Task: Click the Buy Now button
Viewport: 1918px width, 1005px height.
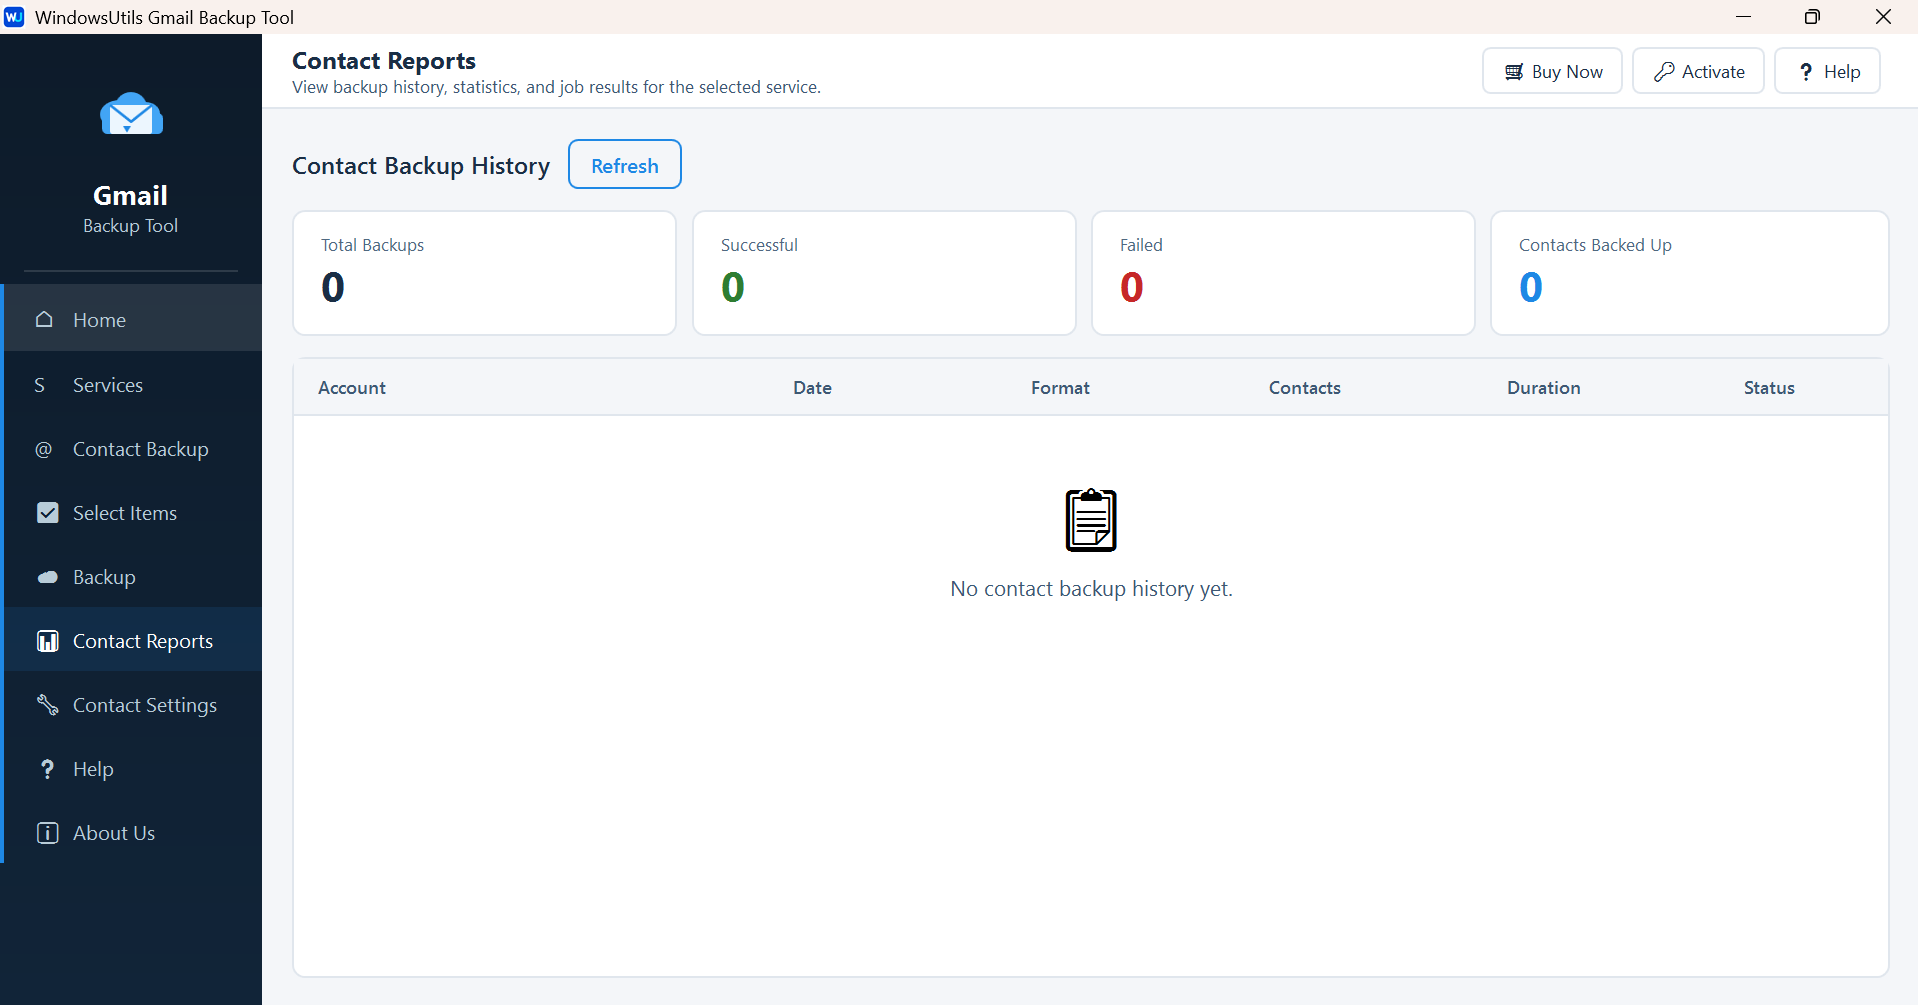Action: tap(1552, 71)
